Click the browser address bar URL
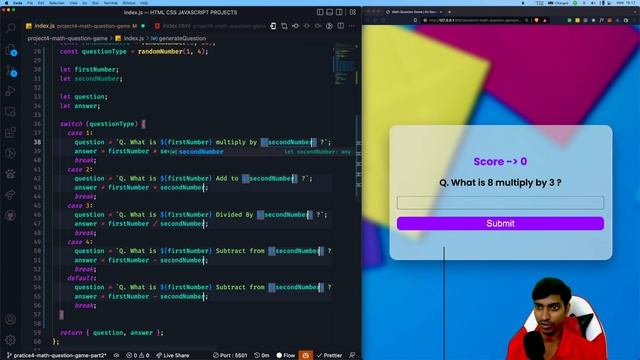This screenshot has width=640, height=360. (x=474, y=20)
